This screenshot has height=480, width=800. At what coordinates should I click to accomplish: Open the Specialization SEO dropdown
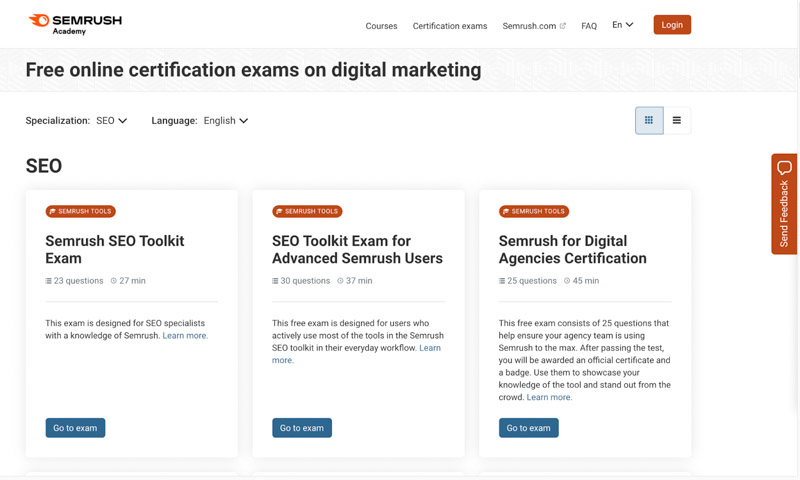click(x=111, y=120)
